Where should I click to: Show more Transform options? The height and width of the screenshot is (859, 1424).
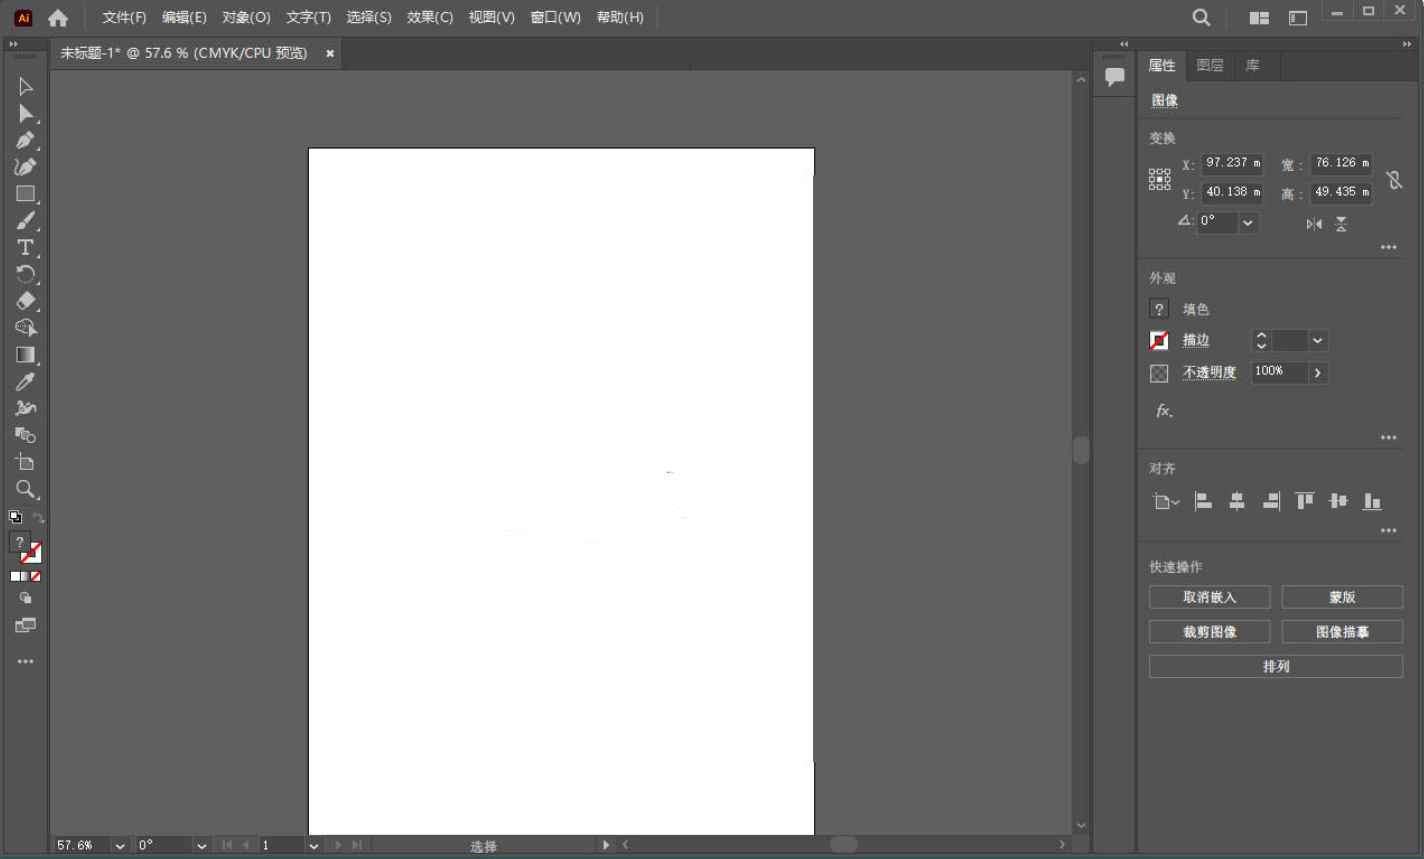[1388, 248]
